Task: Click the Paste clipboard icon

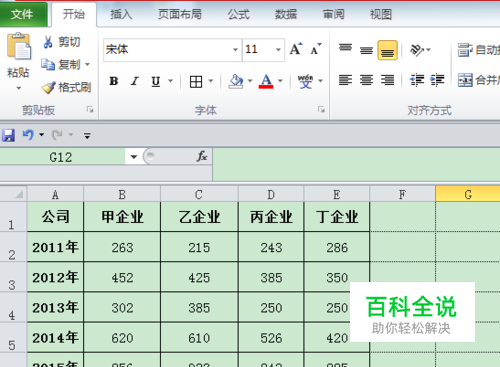Action: pyautogui.click(x=19, y=46)
